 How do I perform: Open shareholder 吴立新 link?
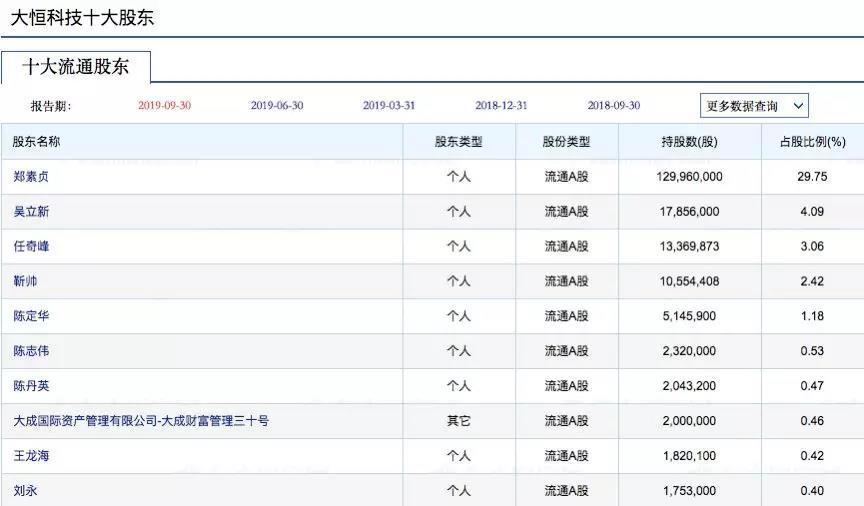click(x=31, y=212)
